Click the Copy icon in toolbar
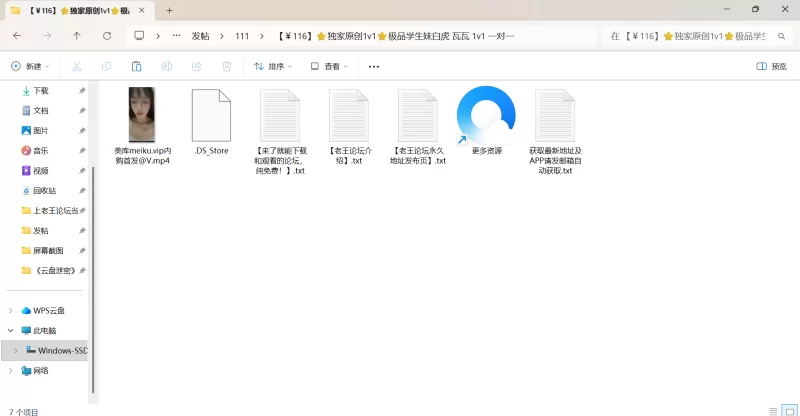Image resolution: width=800 pixels, height=416 pixels. [107, 66]
